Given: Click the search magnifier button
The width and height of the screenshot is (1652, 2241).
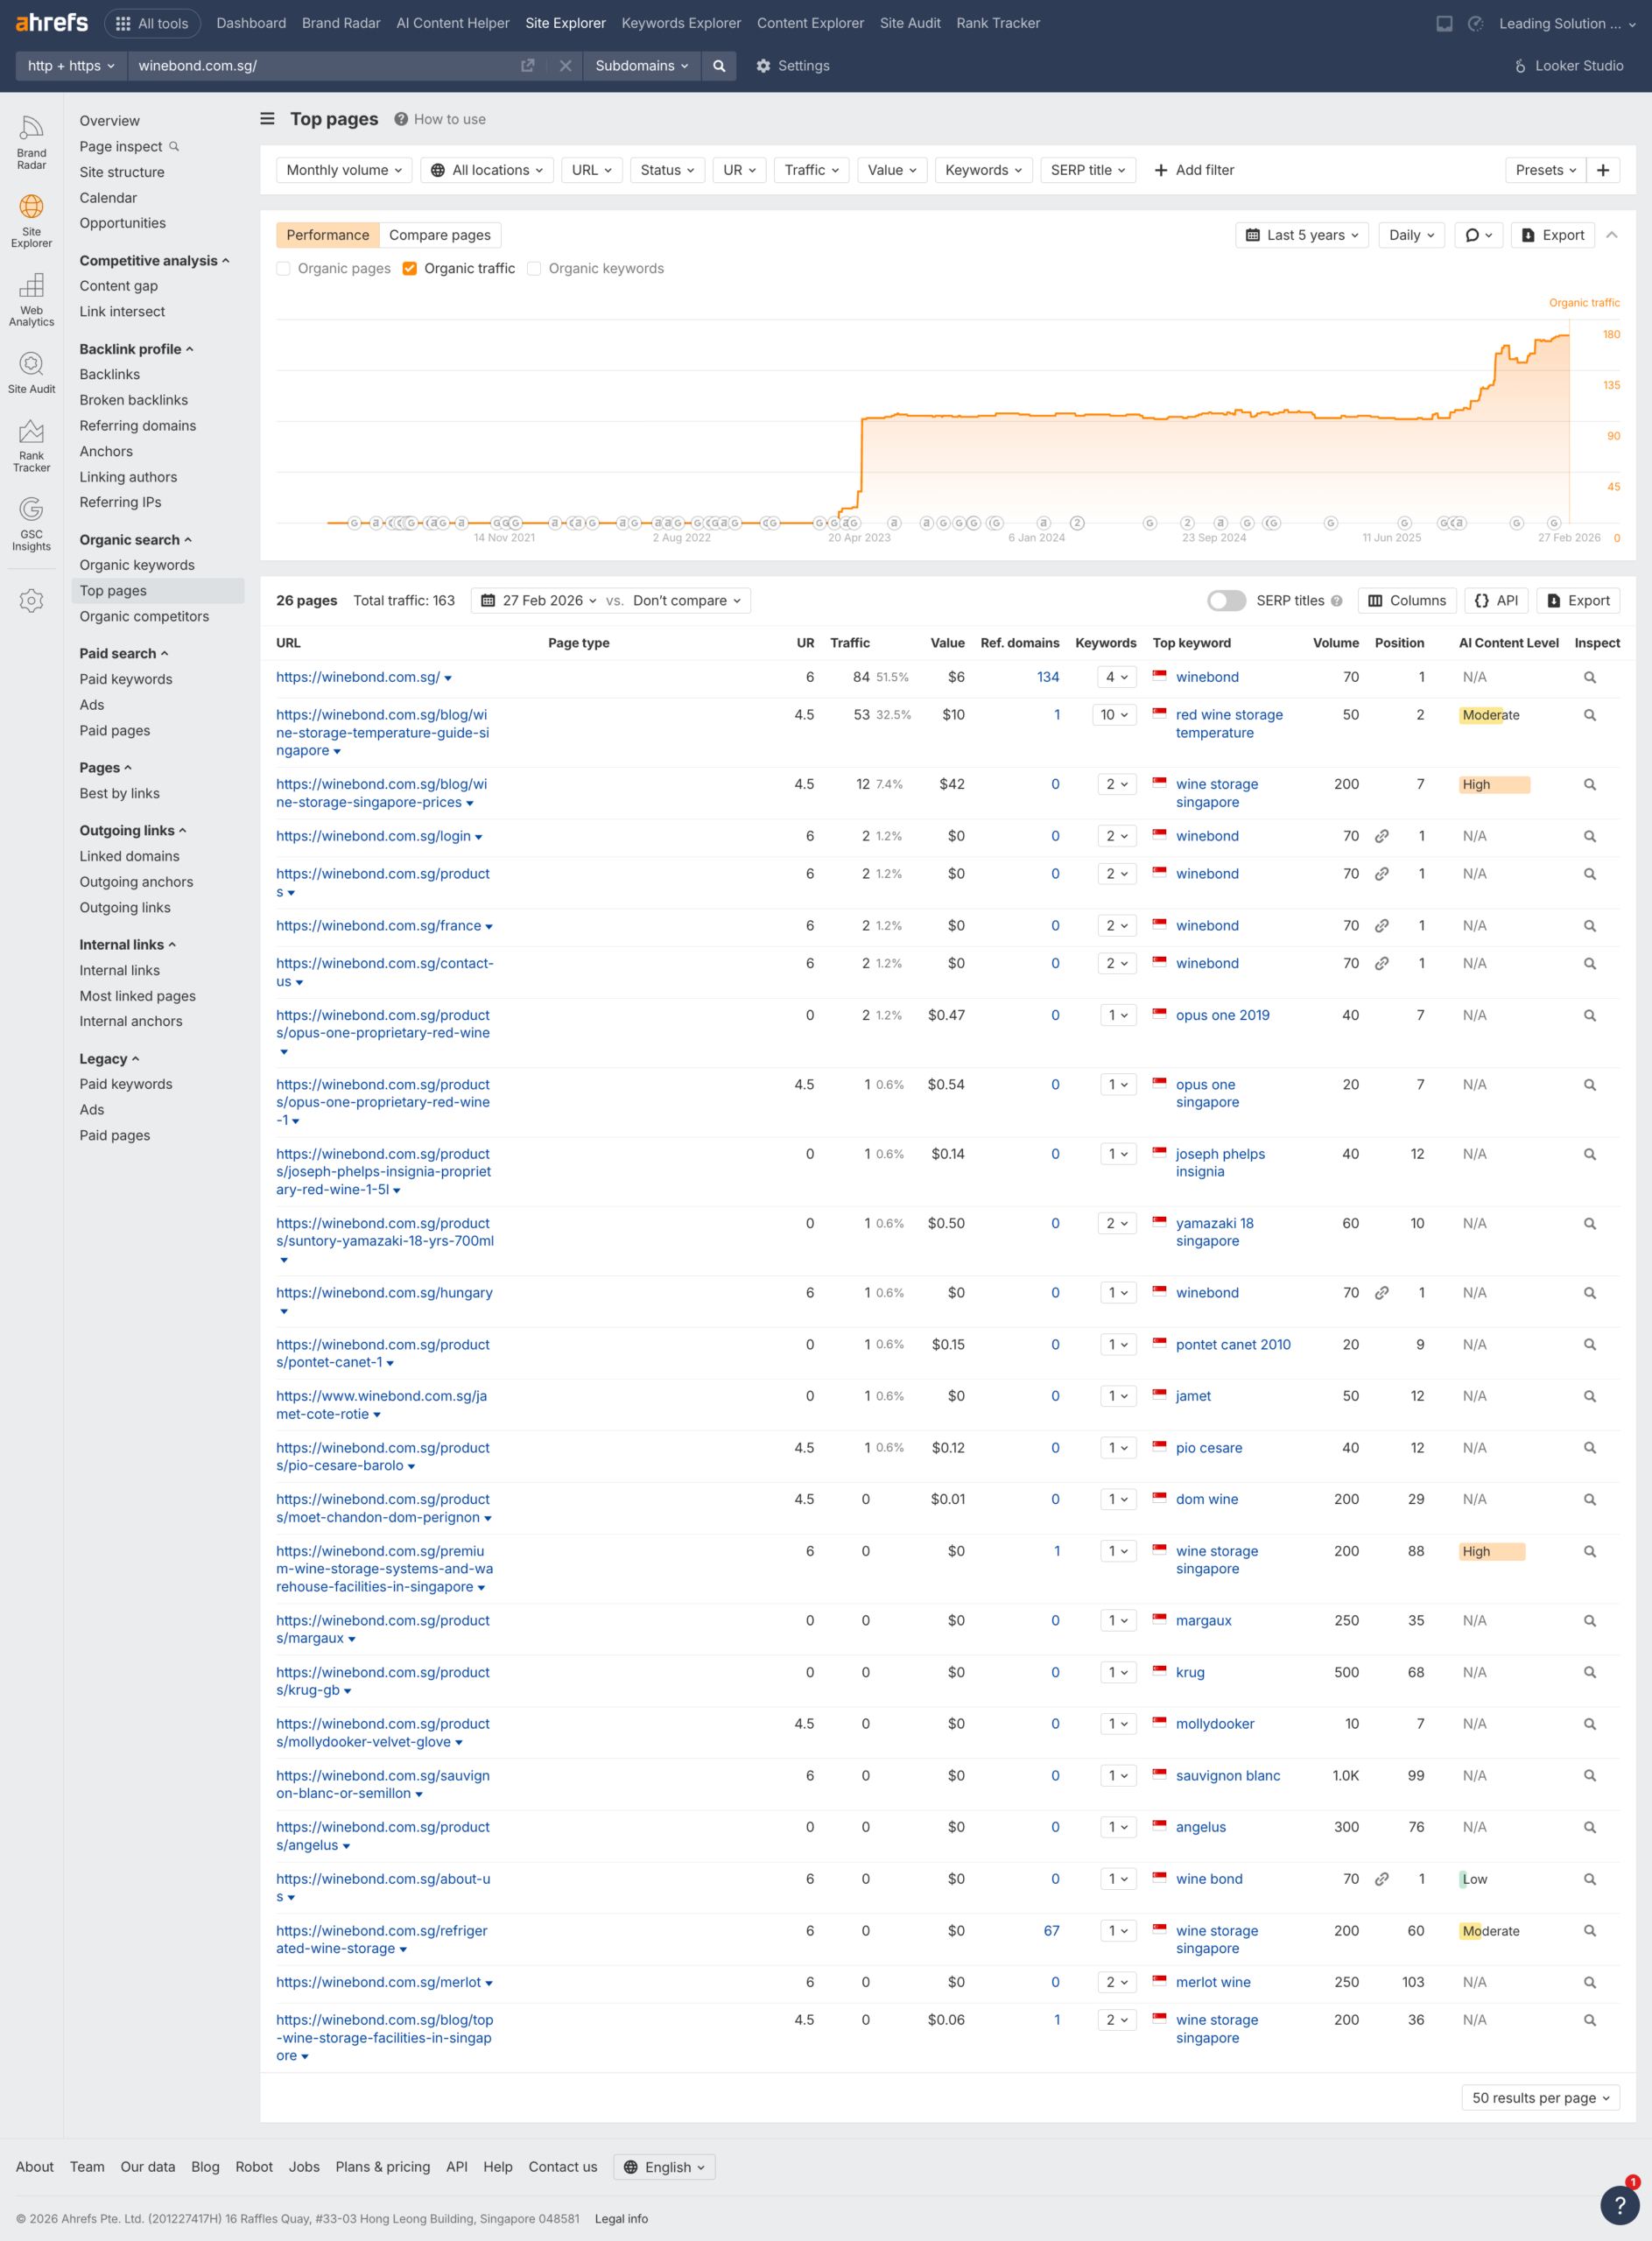Looking at the screenshot, I should tap(718, 66).
